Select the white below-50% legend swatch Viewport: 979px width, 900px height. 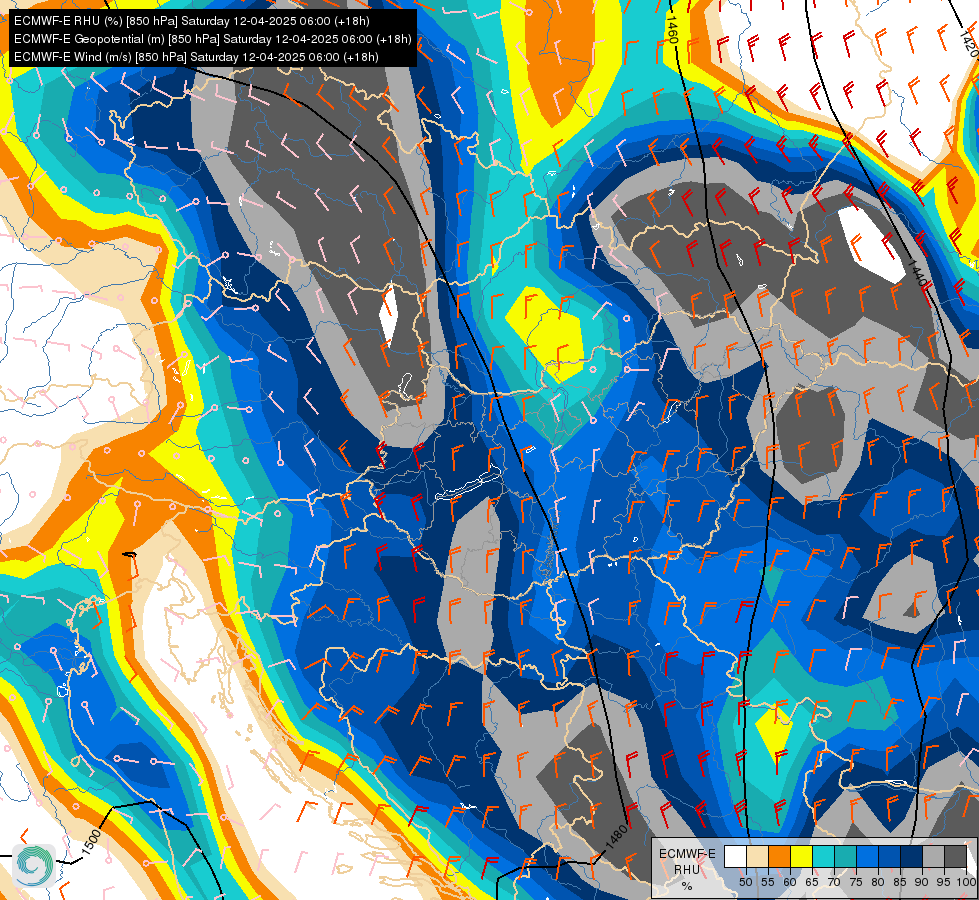735,856
